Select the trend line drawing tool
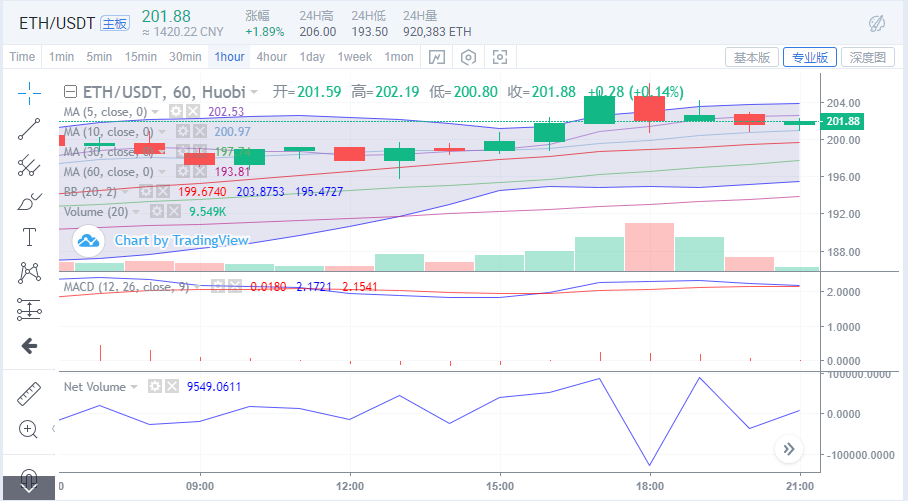The width and height of the screenshot is (908, 501). pos(29,129)
